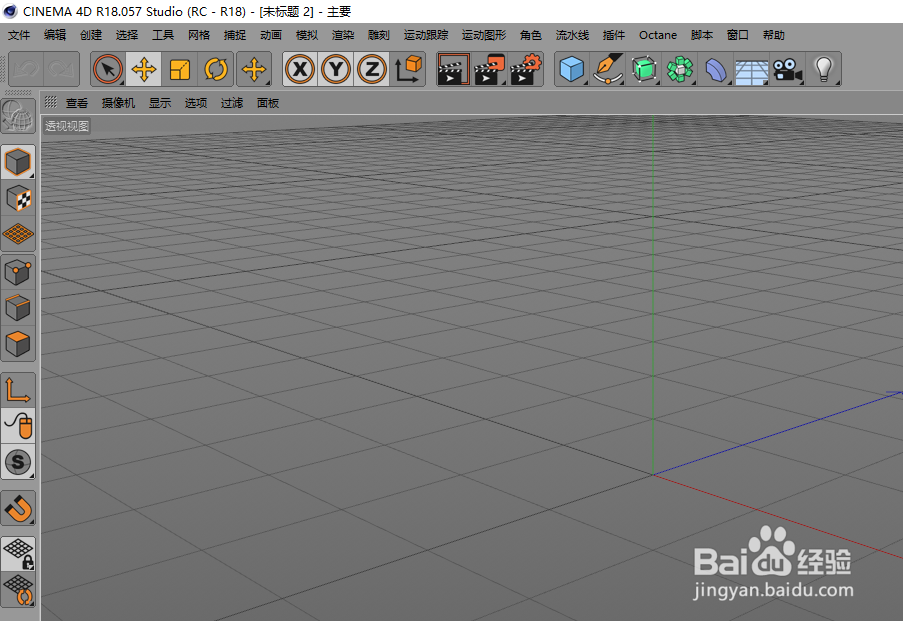Open the 网格 menu
Viewport: 903px width, 621px height.
pos(199,35)
